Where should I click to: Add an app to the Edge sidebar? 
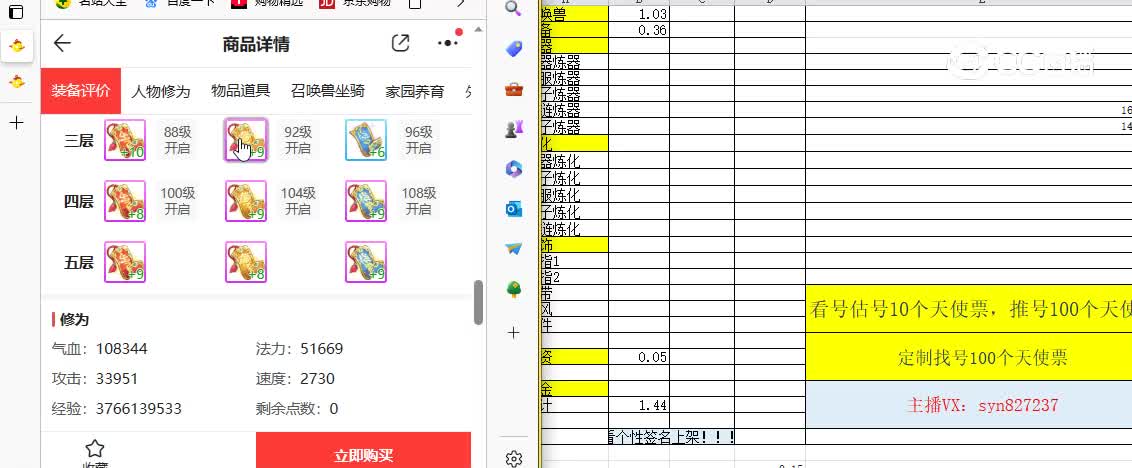point(513,333)
